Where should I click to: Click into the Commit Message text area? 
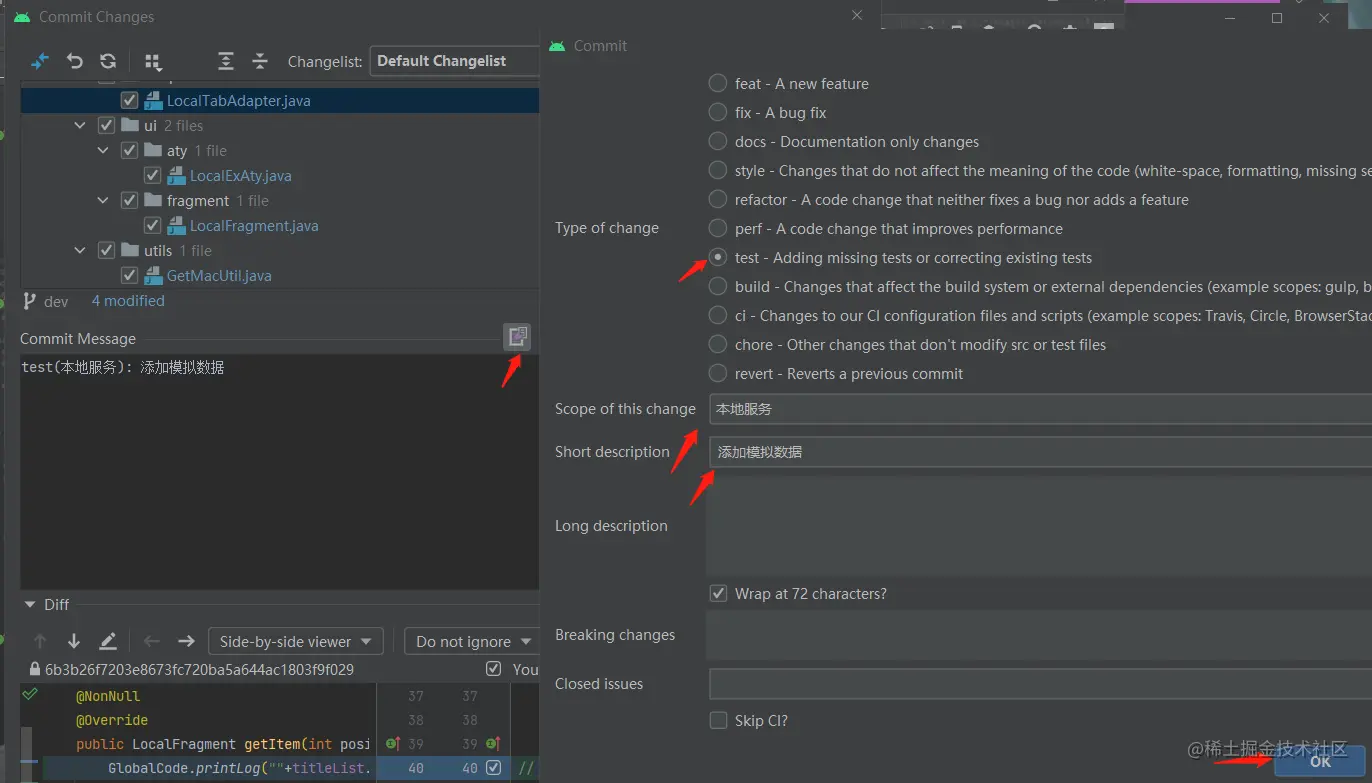(279, 472)
